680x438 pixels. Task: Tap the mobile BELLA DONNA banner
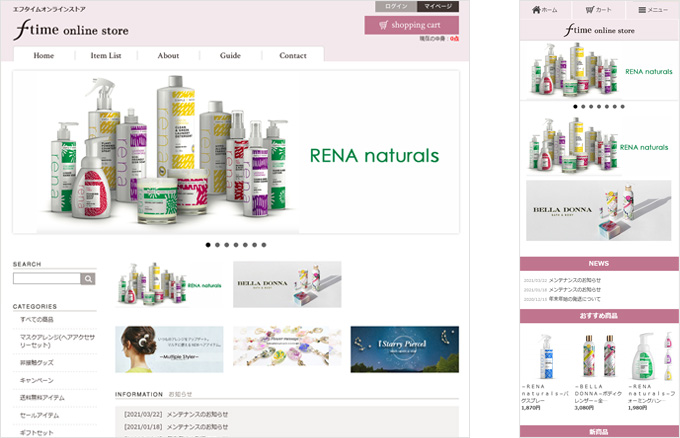(x=598, y=210)
